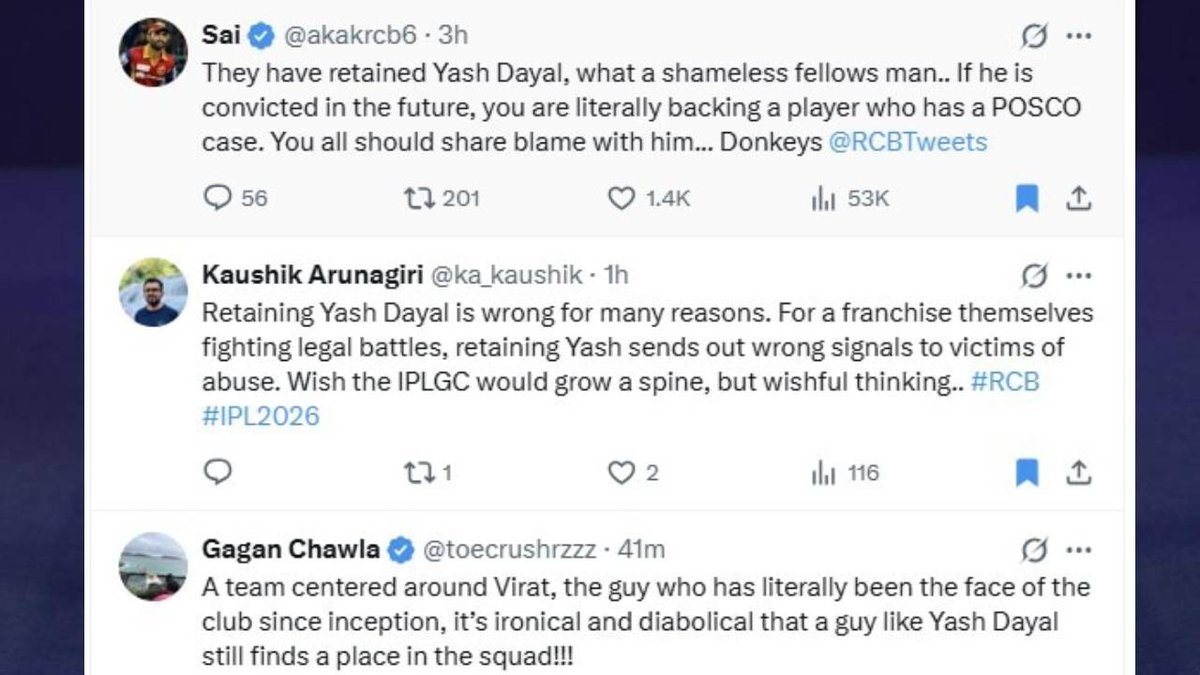Open Gagan Chawla's profile picture
The height and width of the screenshot is (675, 1200).
coord(154,567)
